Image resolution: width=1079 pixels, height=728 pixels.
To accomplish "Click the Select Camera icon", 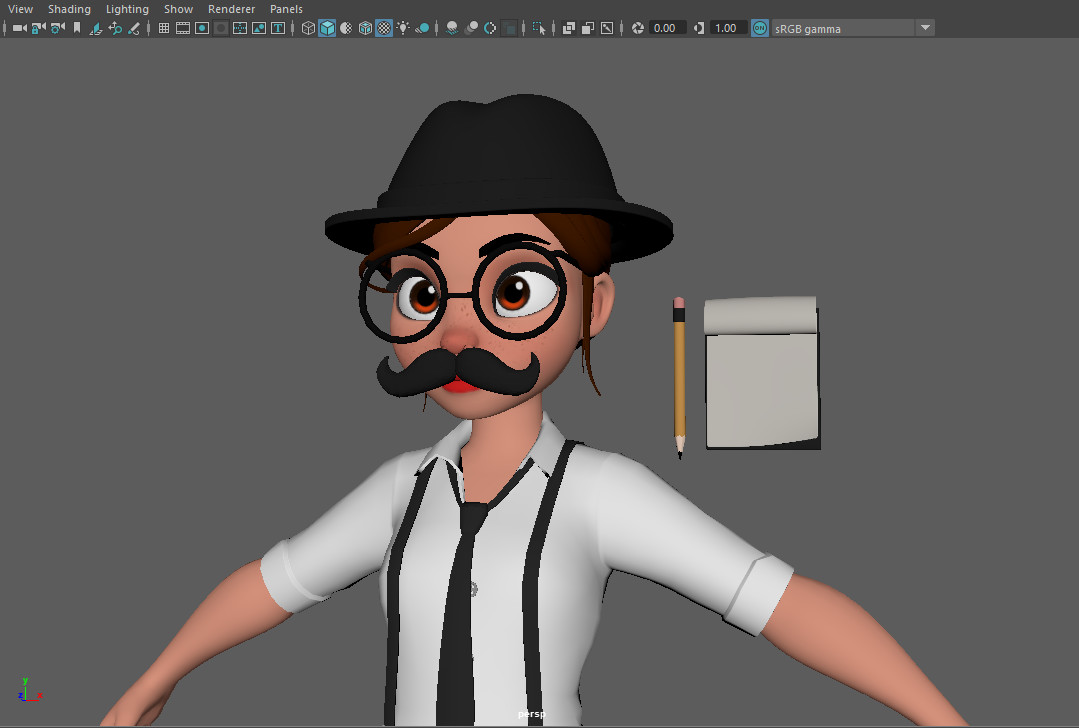I will (x=19, y=28).
